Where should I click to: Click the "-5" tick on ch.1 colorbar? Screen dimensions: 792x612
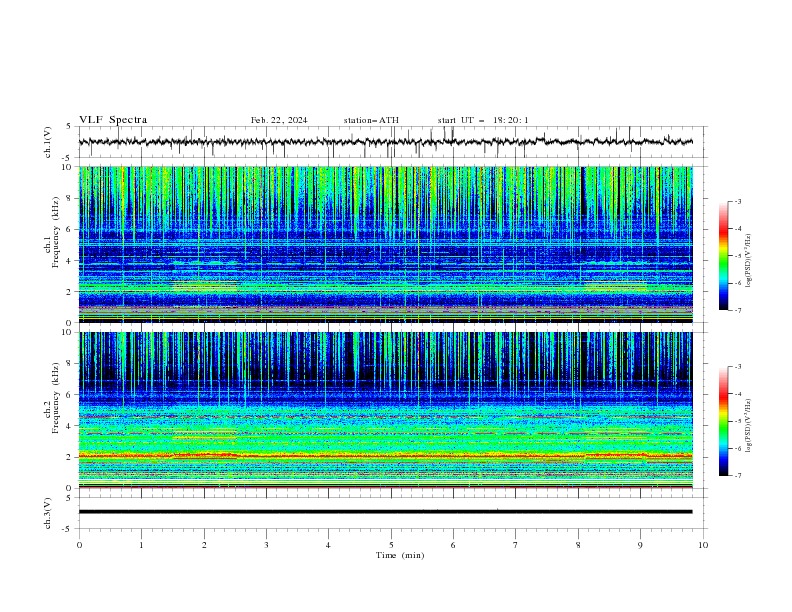tap(737, 256)
